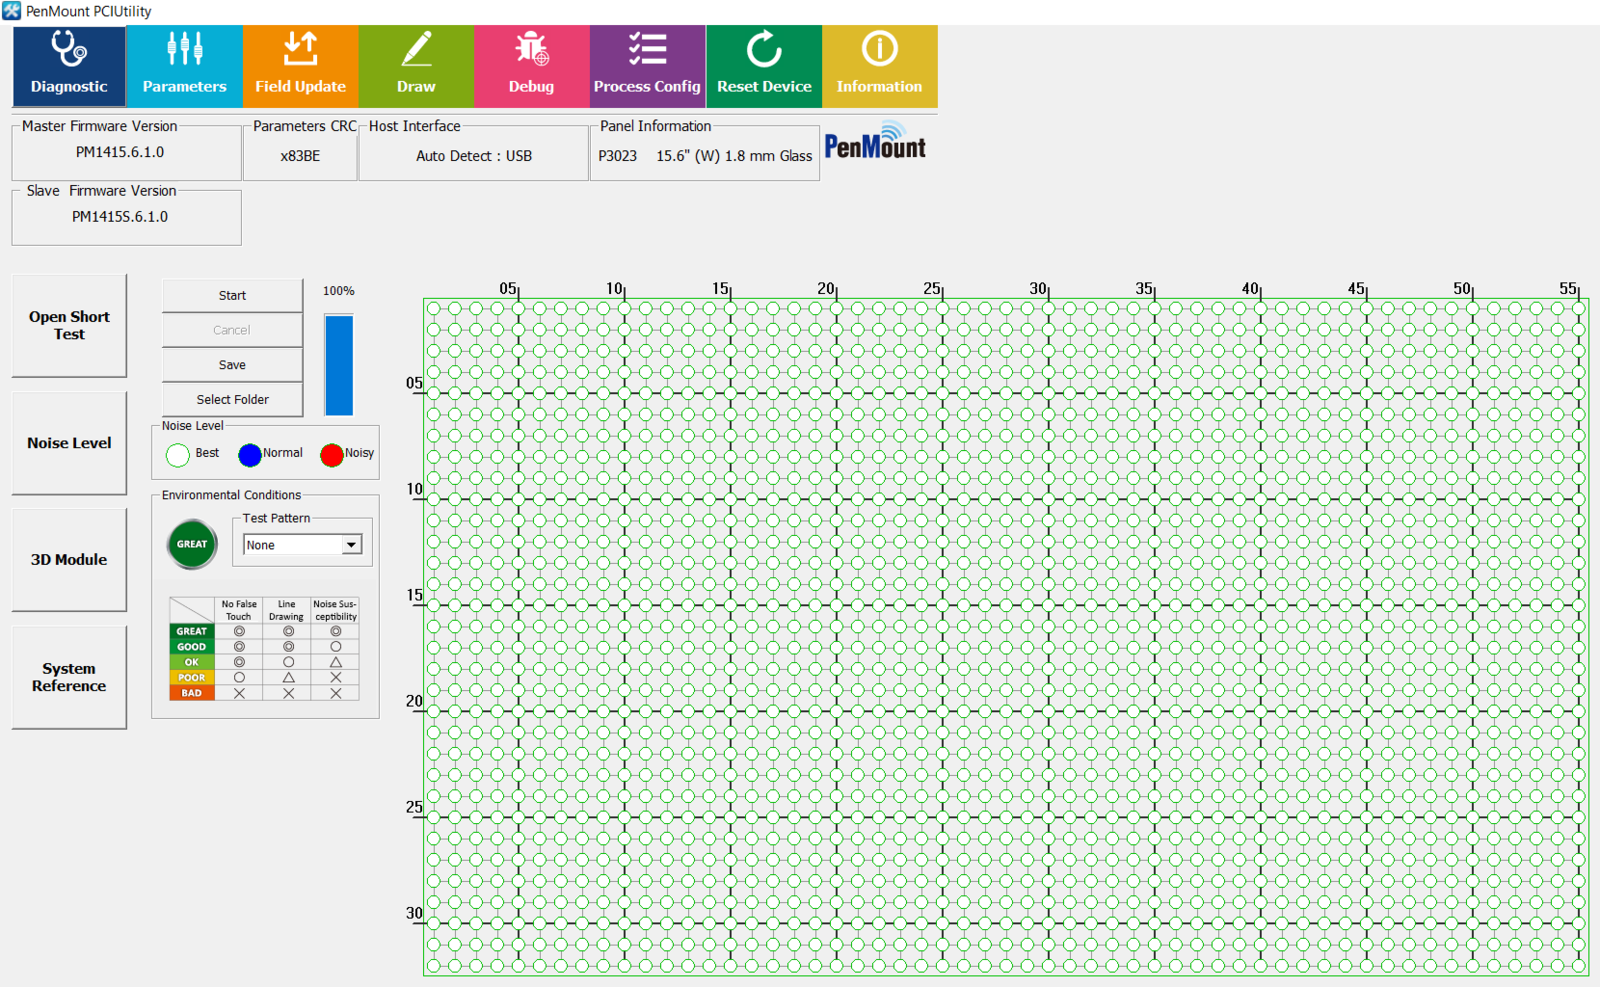Click the green GREAT status indicator
1600x987 pixels.
192,544
